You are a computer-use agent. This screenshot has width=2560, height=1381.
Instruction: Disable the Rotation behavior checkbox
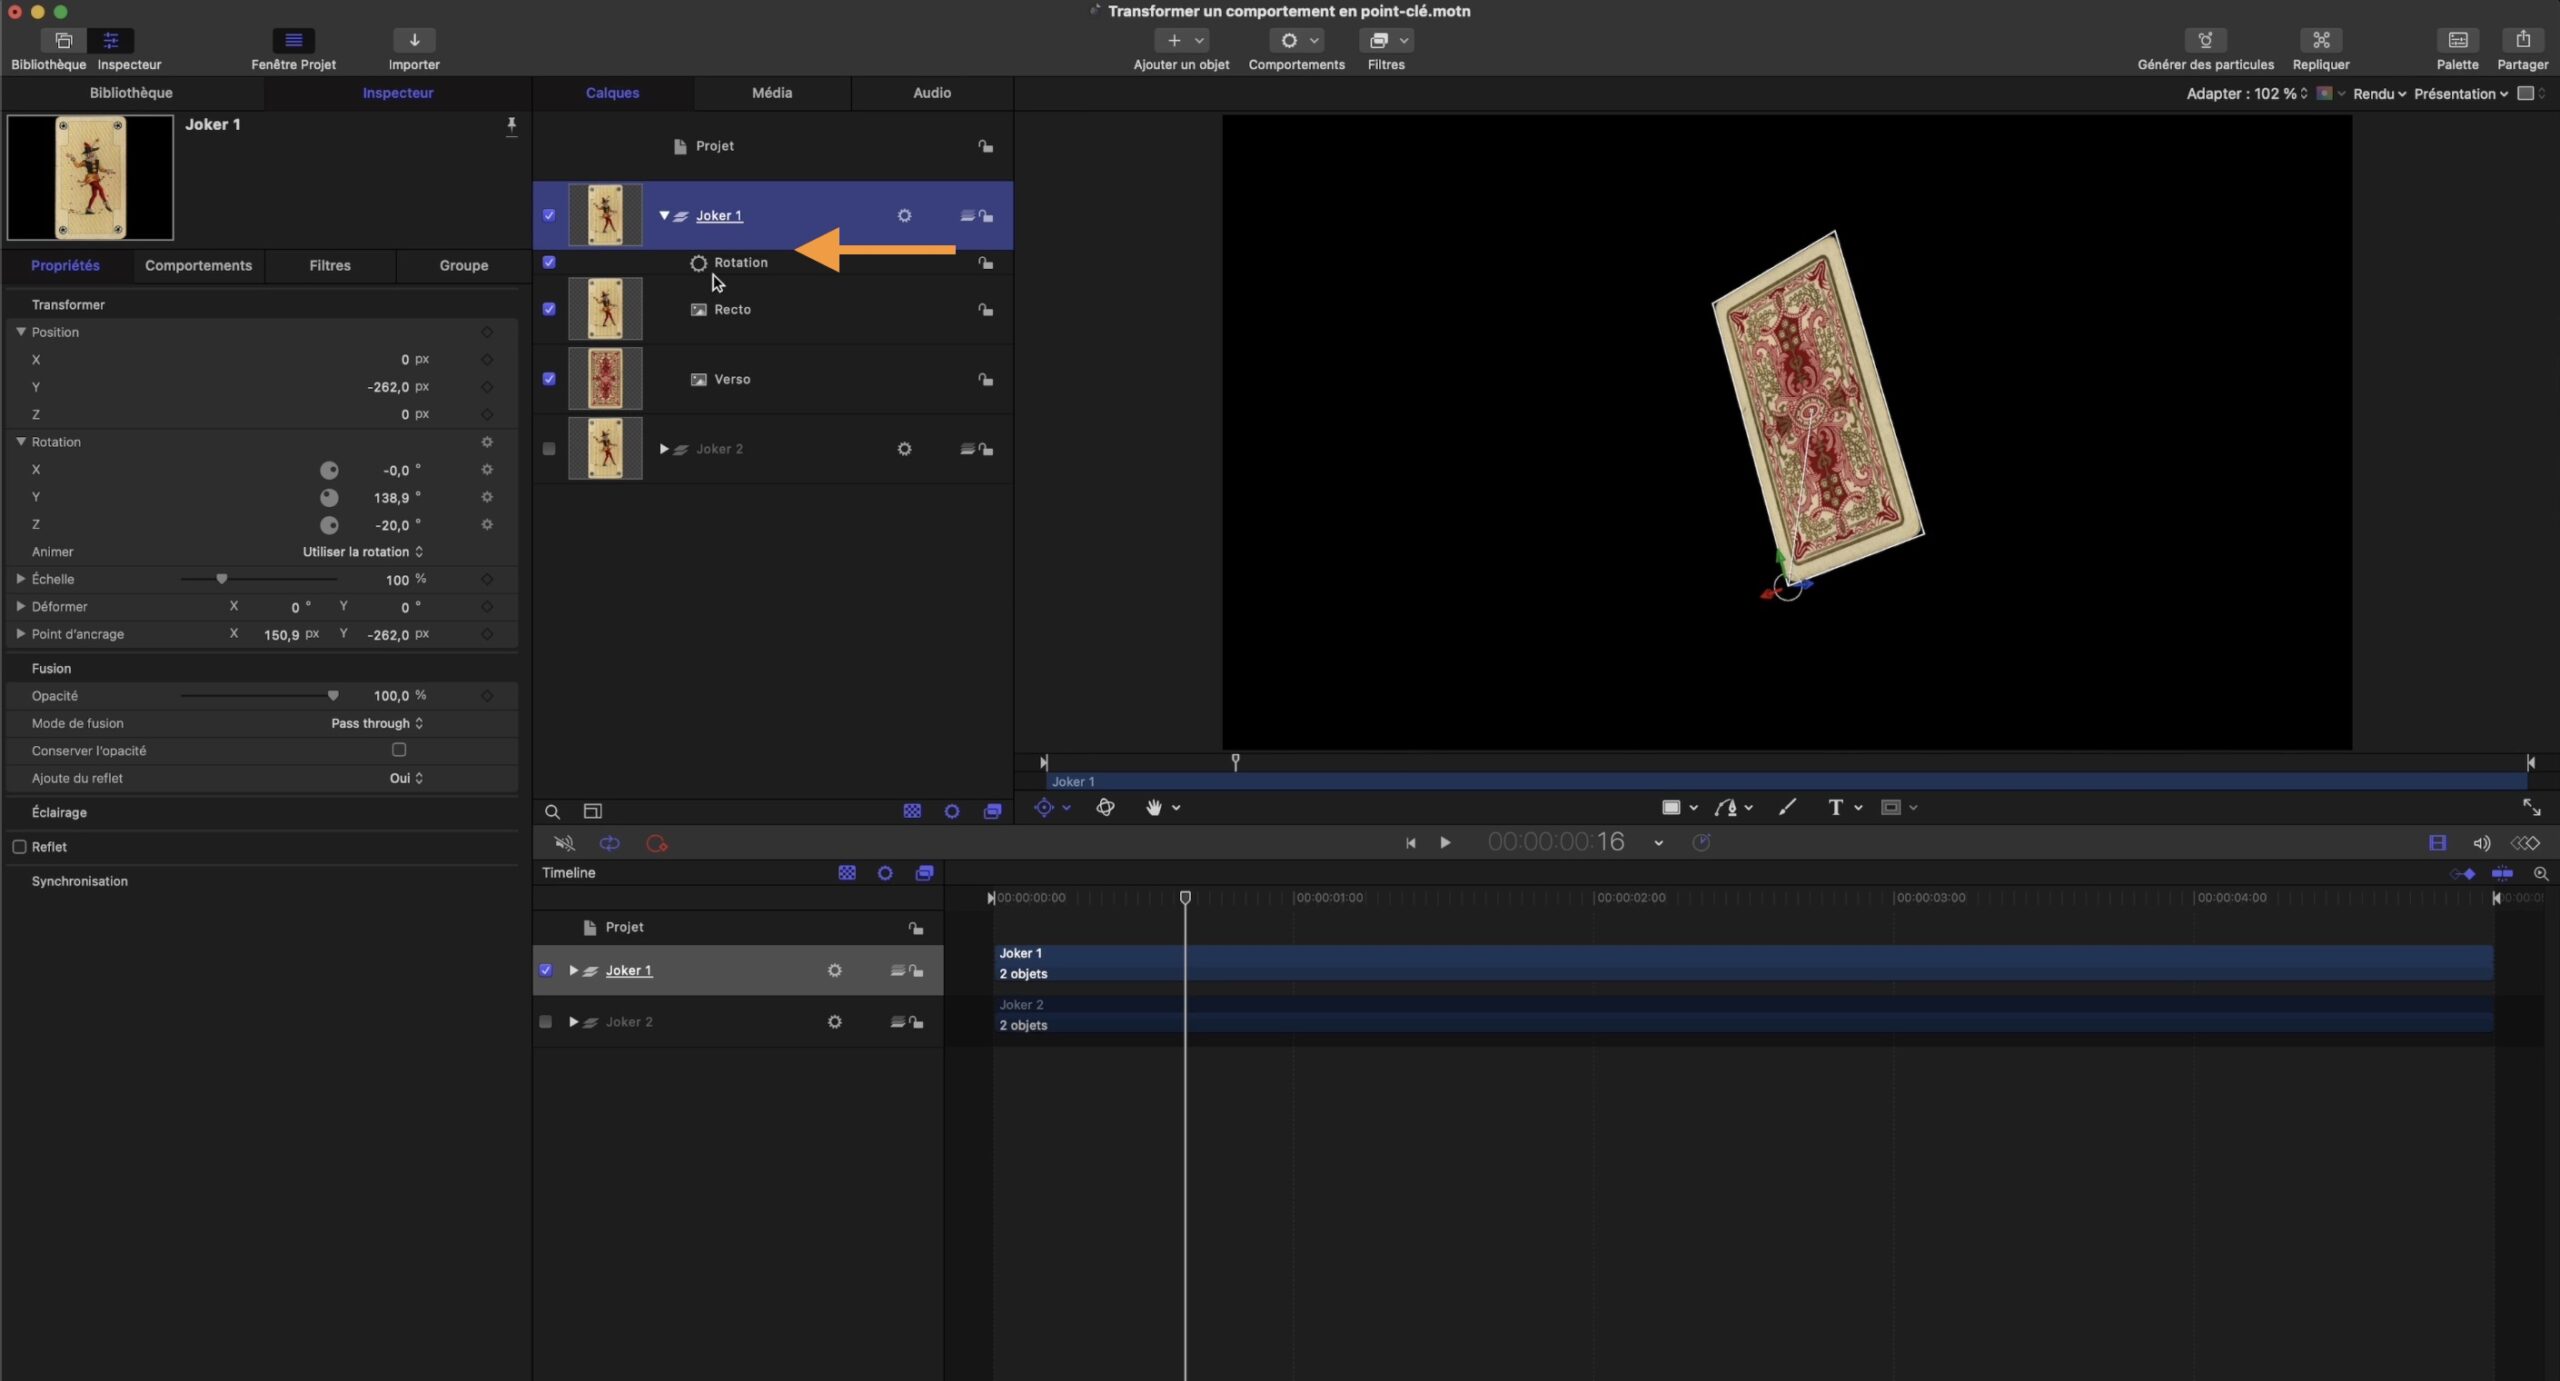pyautogui.click(x=549, y=263)
